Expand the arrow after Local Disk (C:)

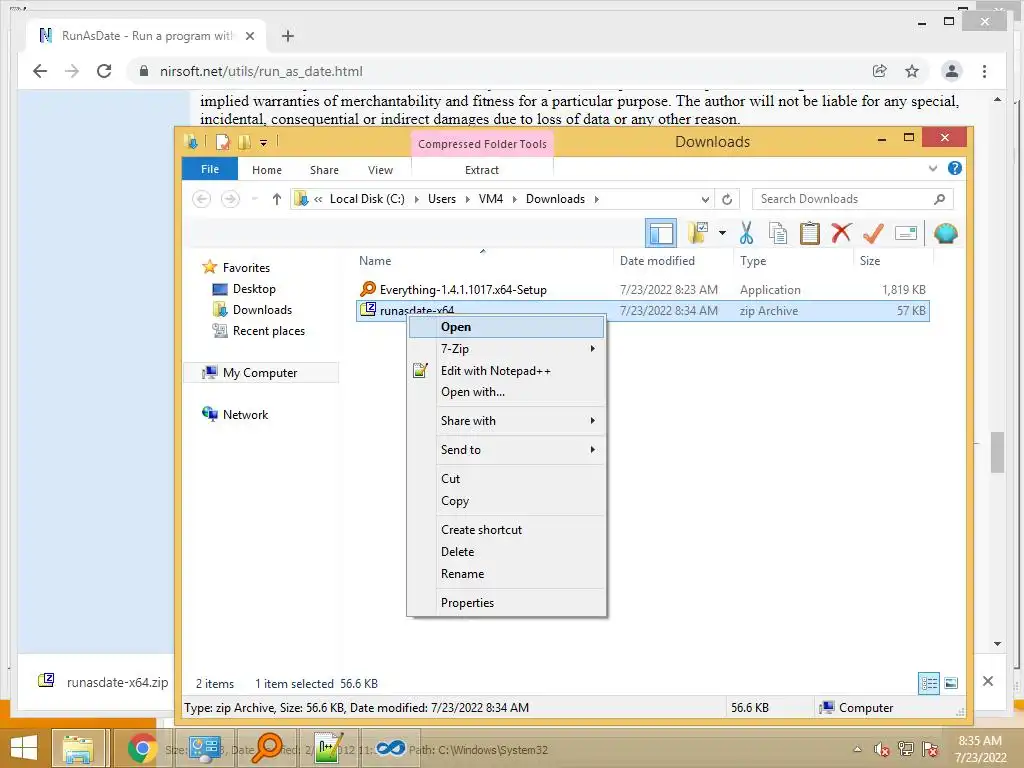click(417, 199)
